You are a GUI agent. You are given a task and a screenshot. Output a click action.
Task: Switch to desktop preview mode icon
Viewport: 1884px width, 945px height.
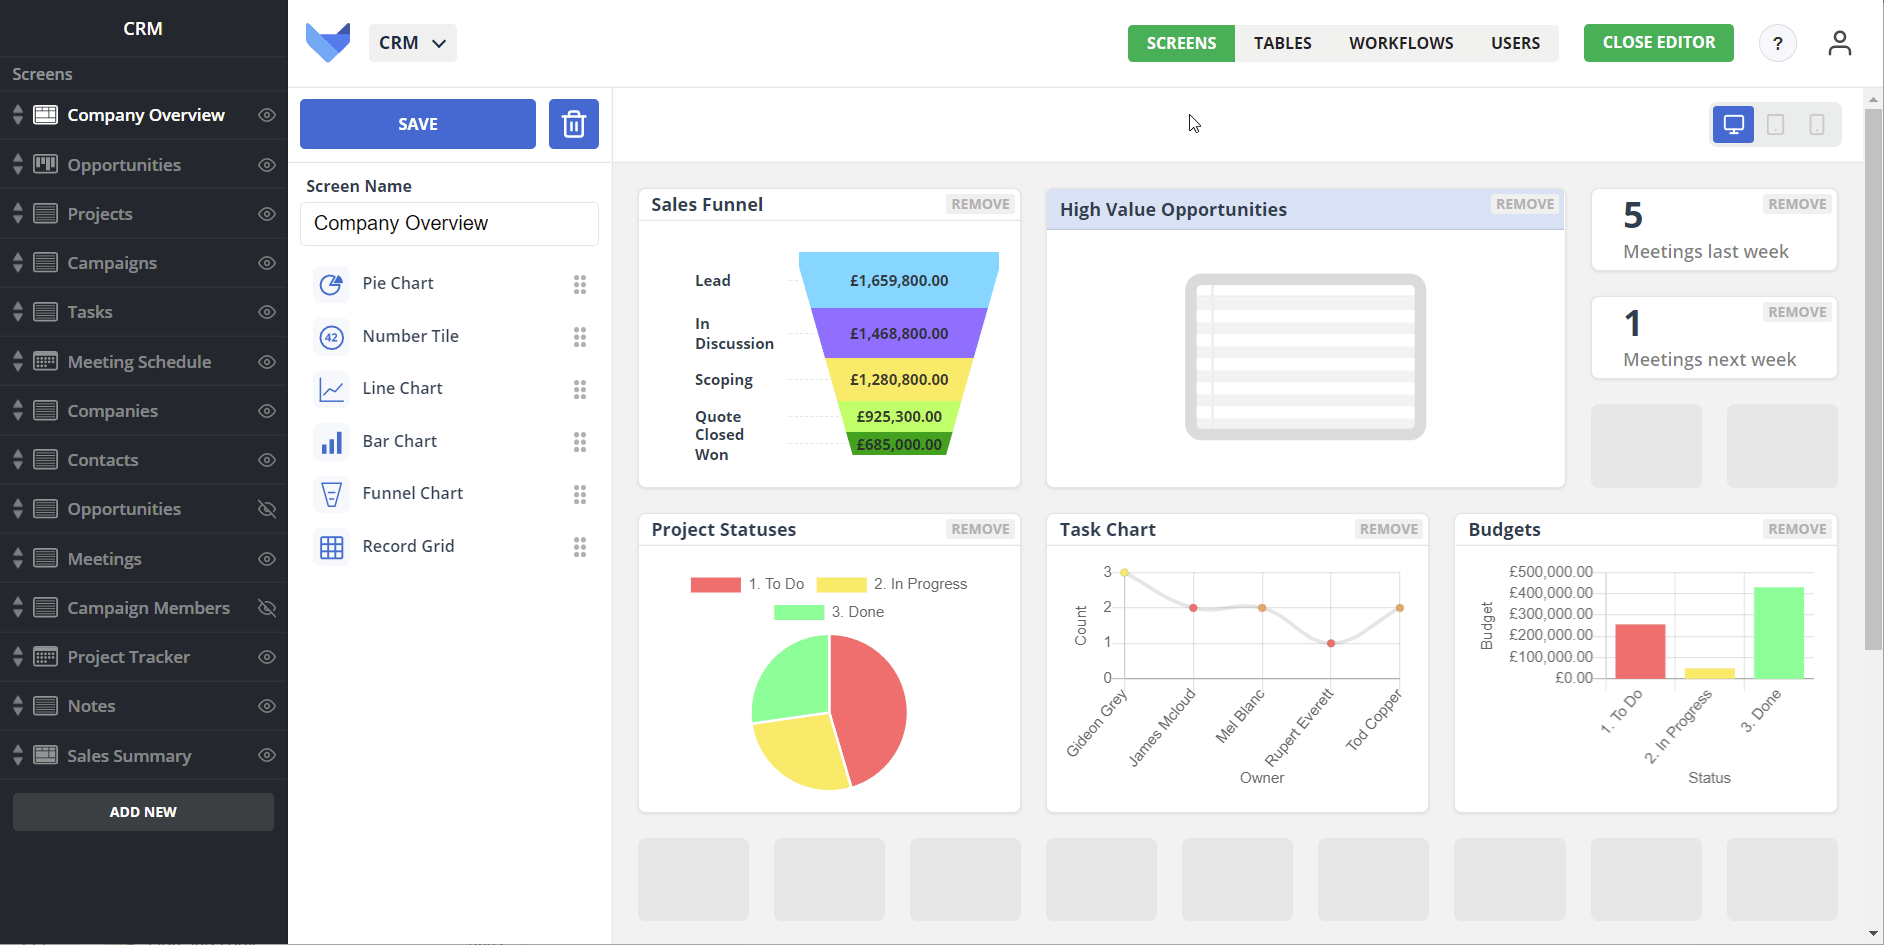coord(1734,125)
